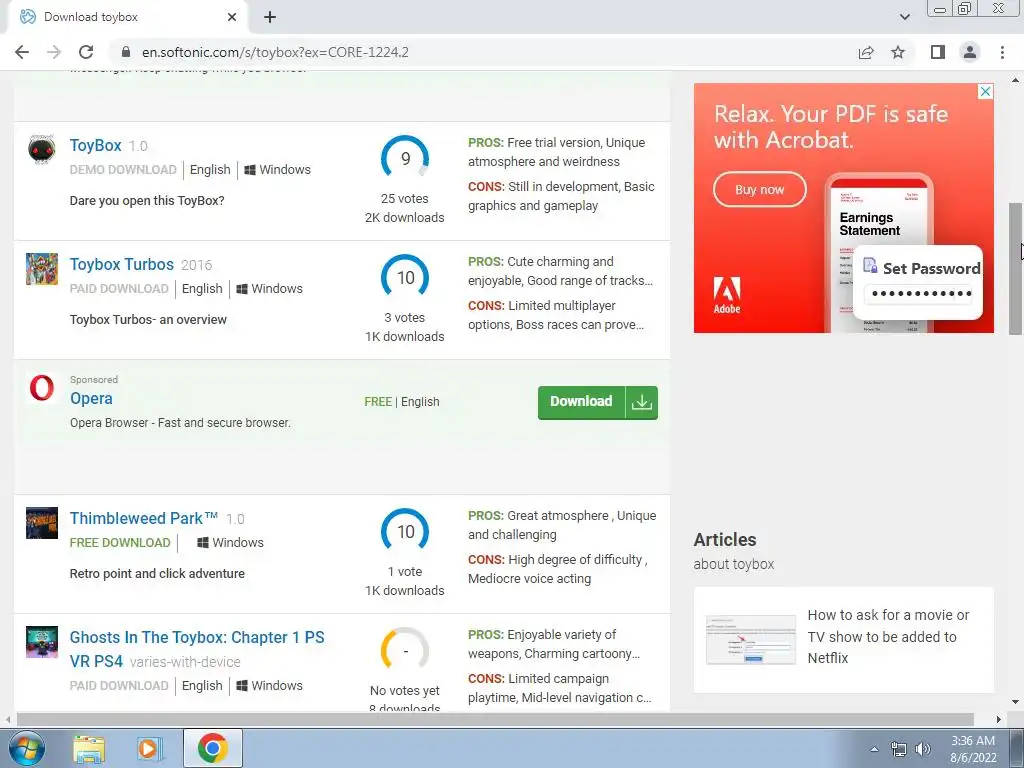Click the address bar URL
Image resolution: width=1024 pixels, height=768 pixels.
pos(275,52)
